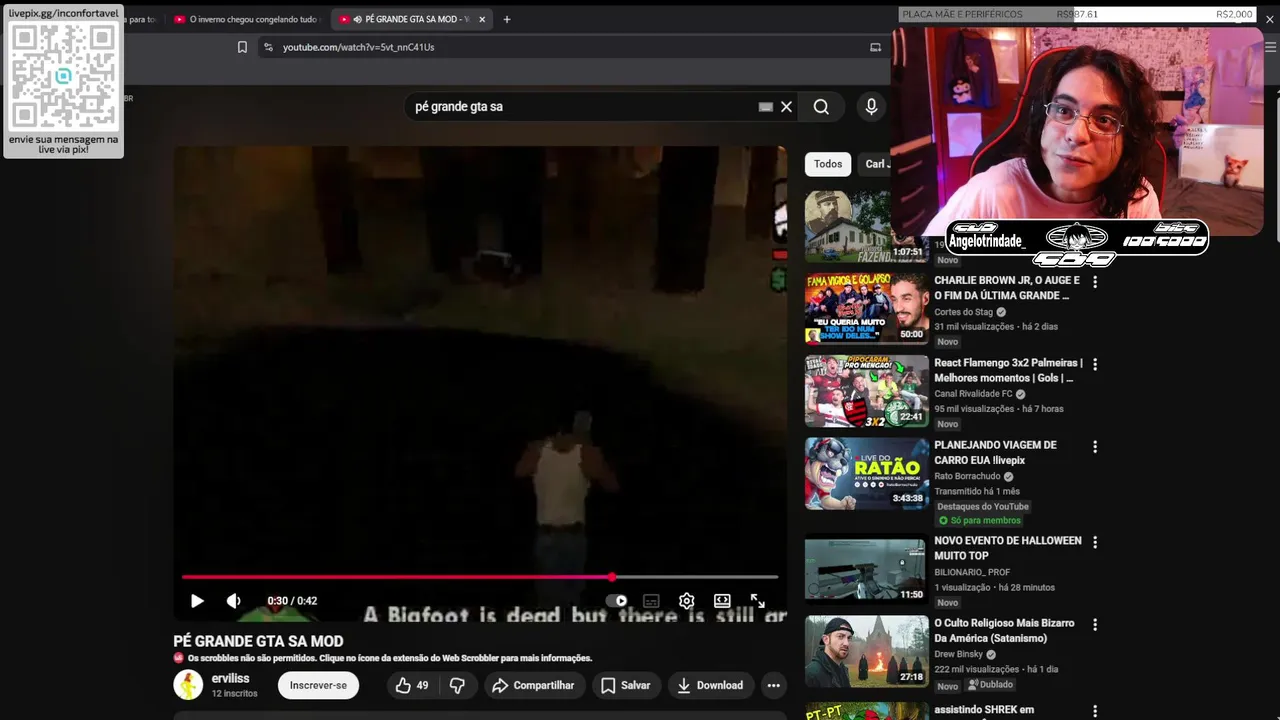Screen dimensions: 1280x720
Task: Switch to the "O inverno chegou congelando tudo" tab
Action: click(x=246, y=19)
